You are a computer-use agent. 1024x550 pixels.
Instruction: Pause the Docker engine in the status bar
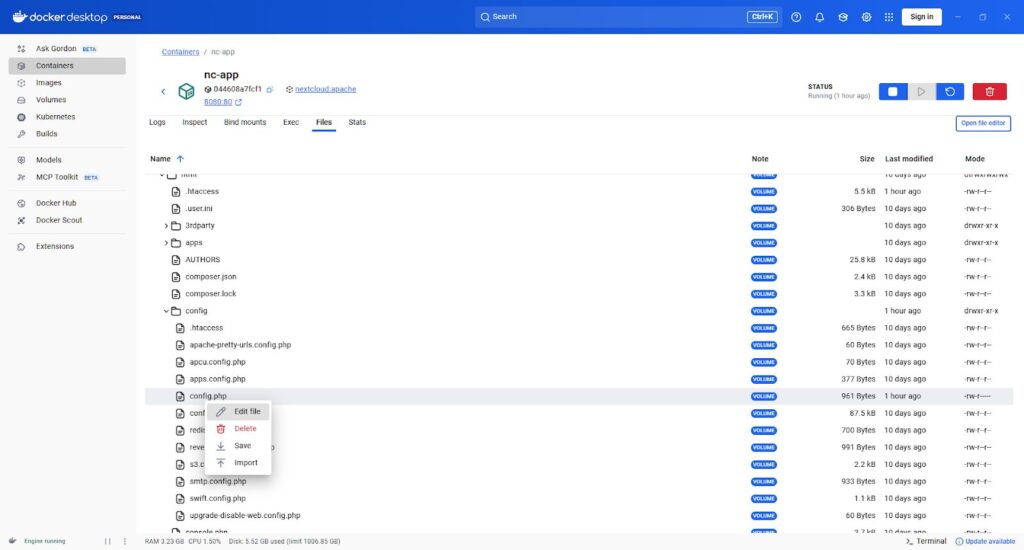(x=108, y=541)
